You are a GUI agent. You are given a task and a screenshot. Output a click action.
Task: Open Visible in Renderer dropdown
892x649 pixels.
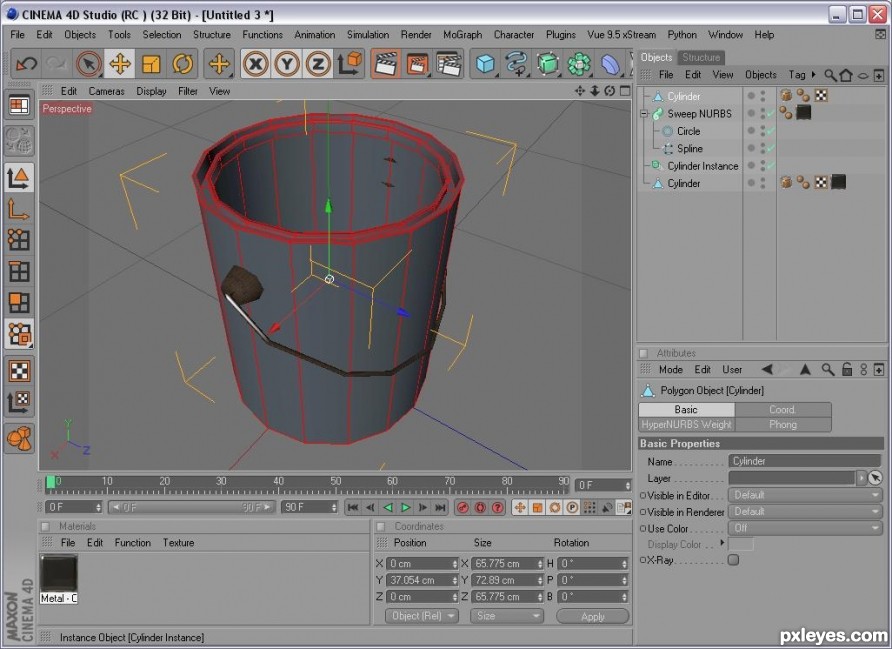805,511
